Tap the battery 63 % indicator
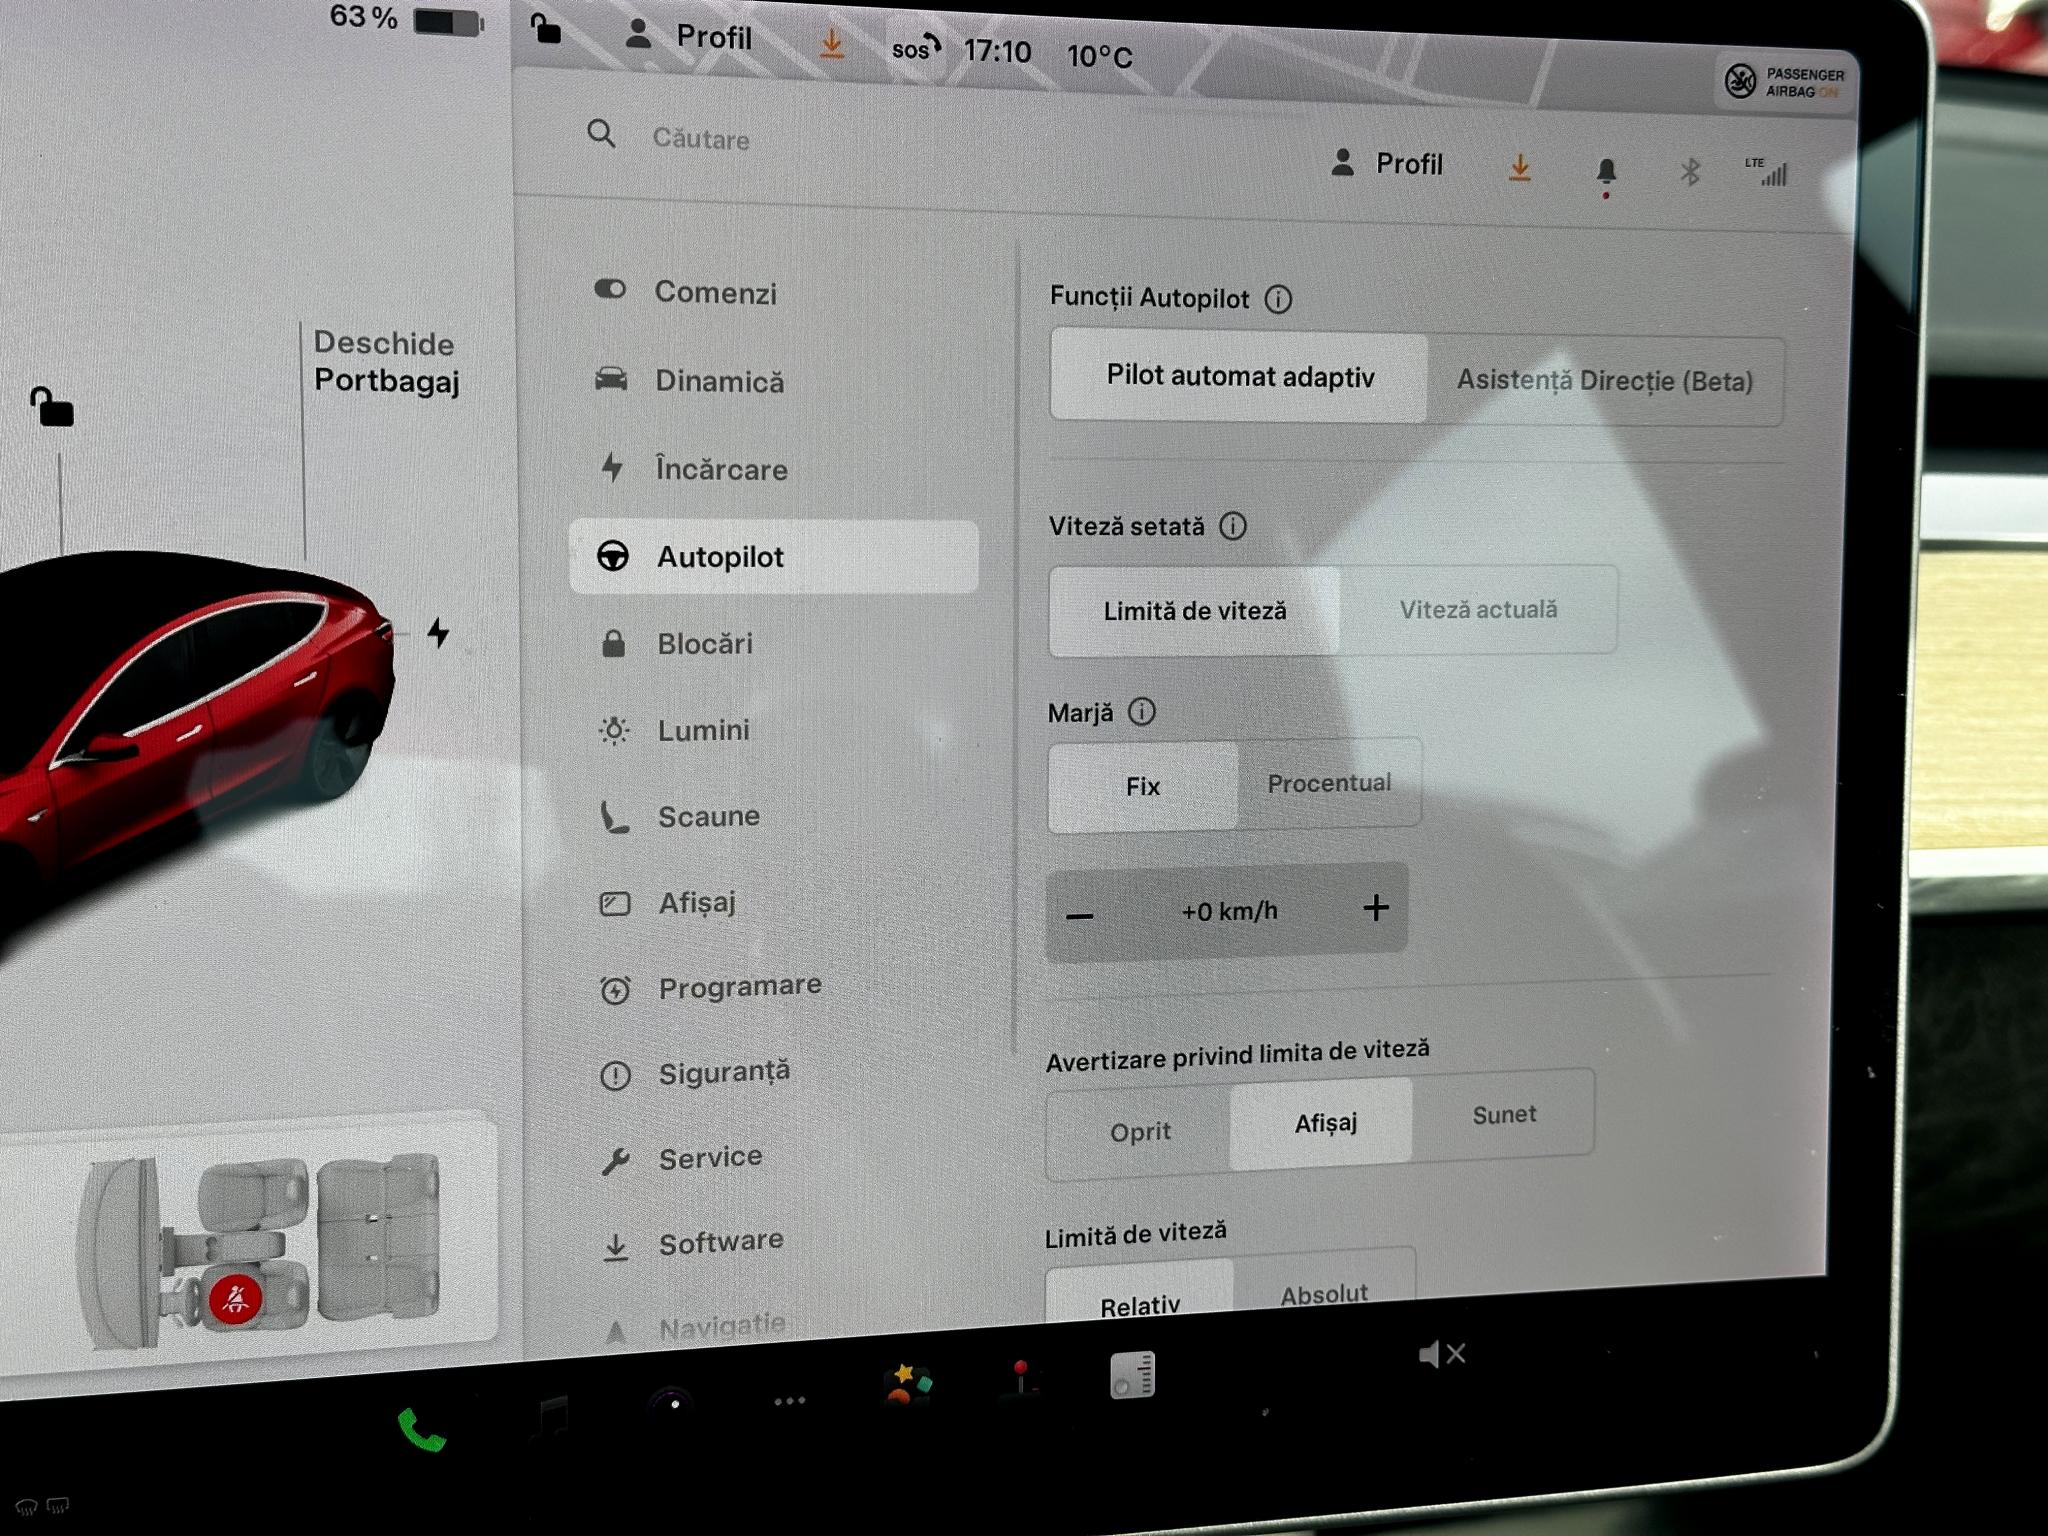 point(407,19)
